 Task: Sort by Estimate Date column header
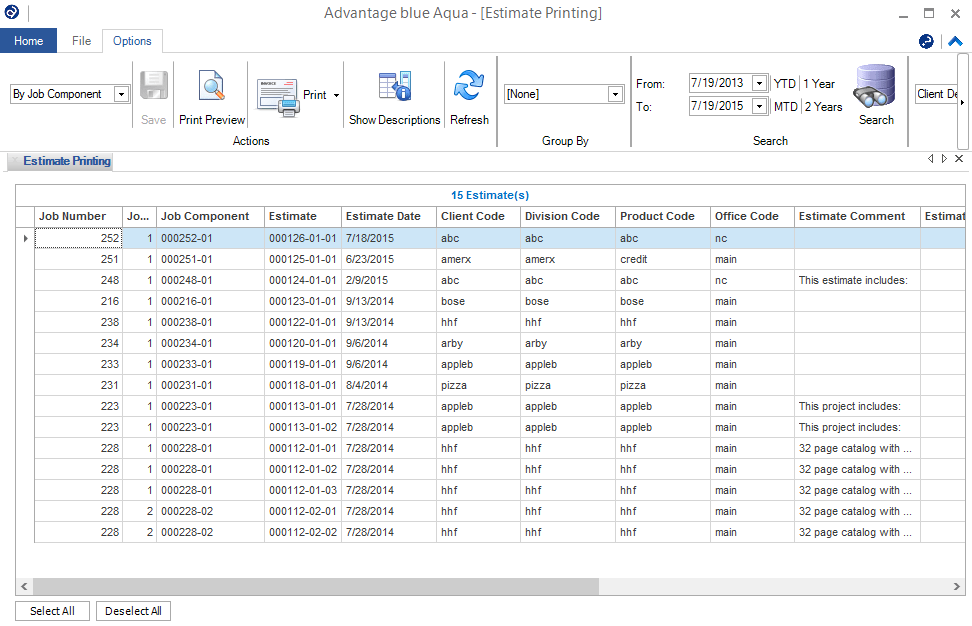coord(389,216)
